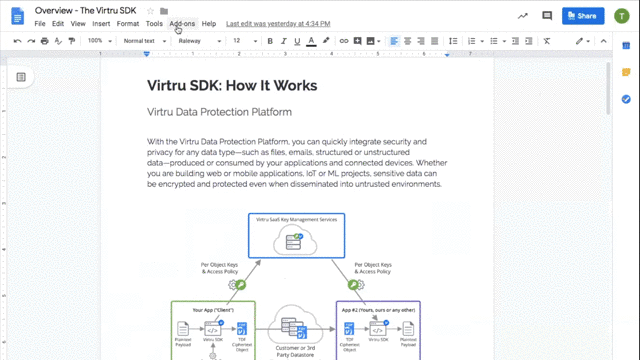The image size is (640, 360).
Task: Open the Tools menu
Action: pos(154,24)
